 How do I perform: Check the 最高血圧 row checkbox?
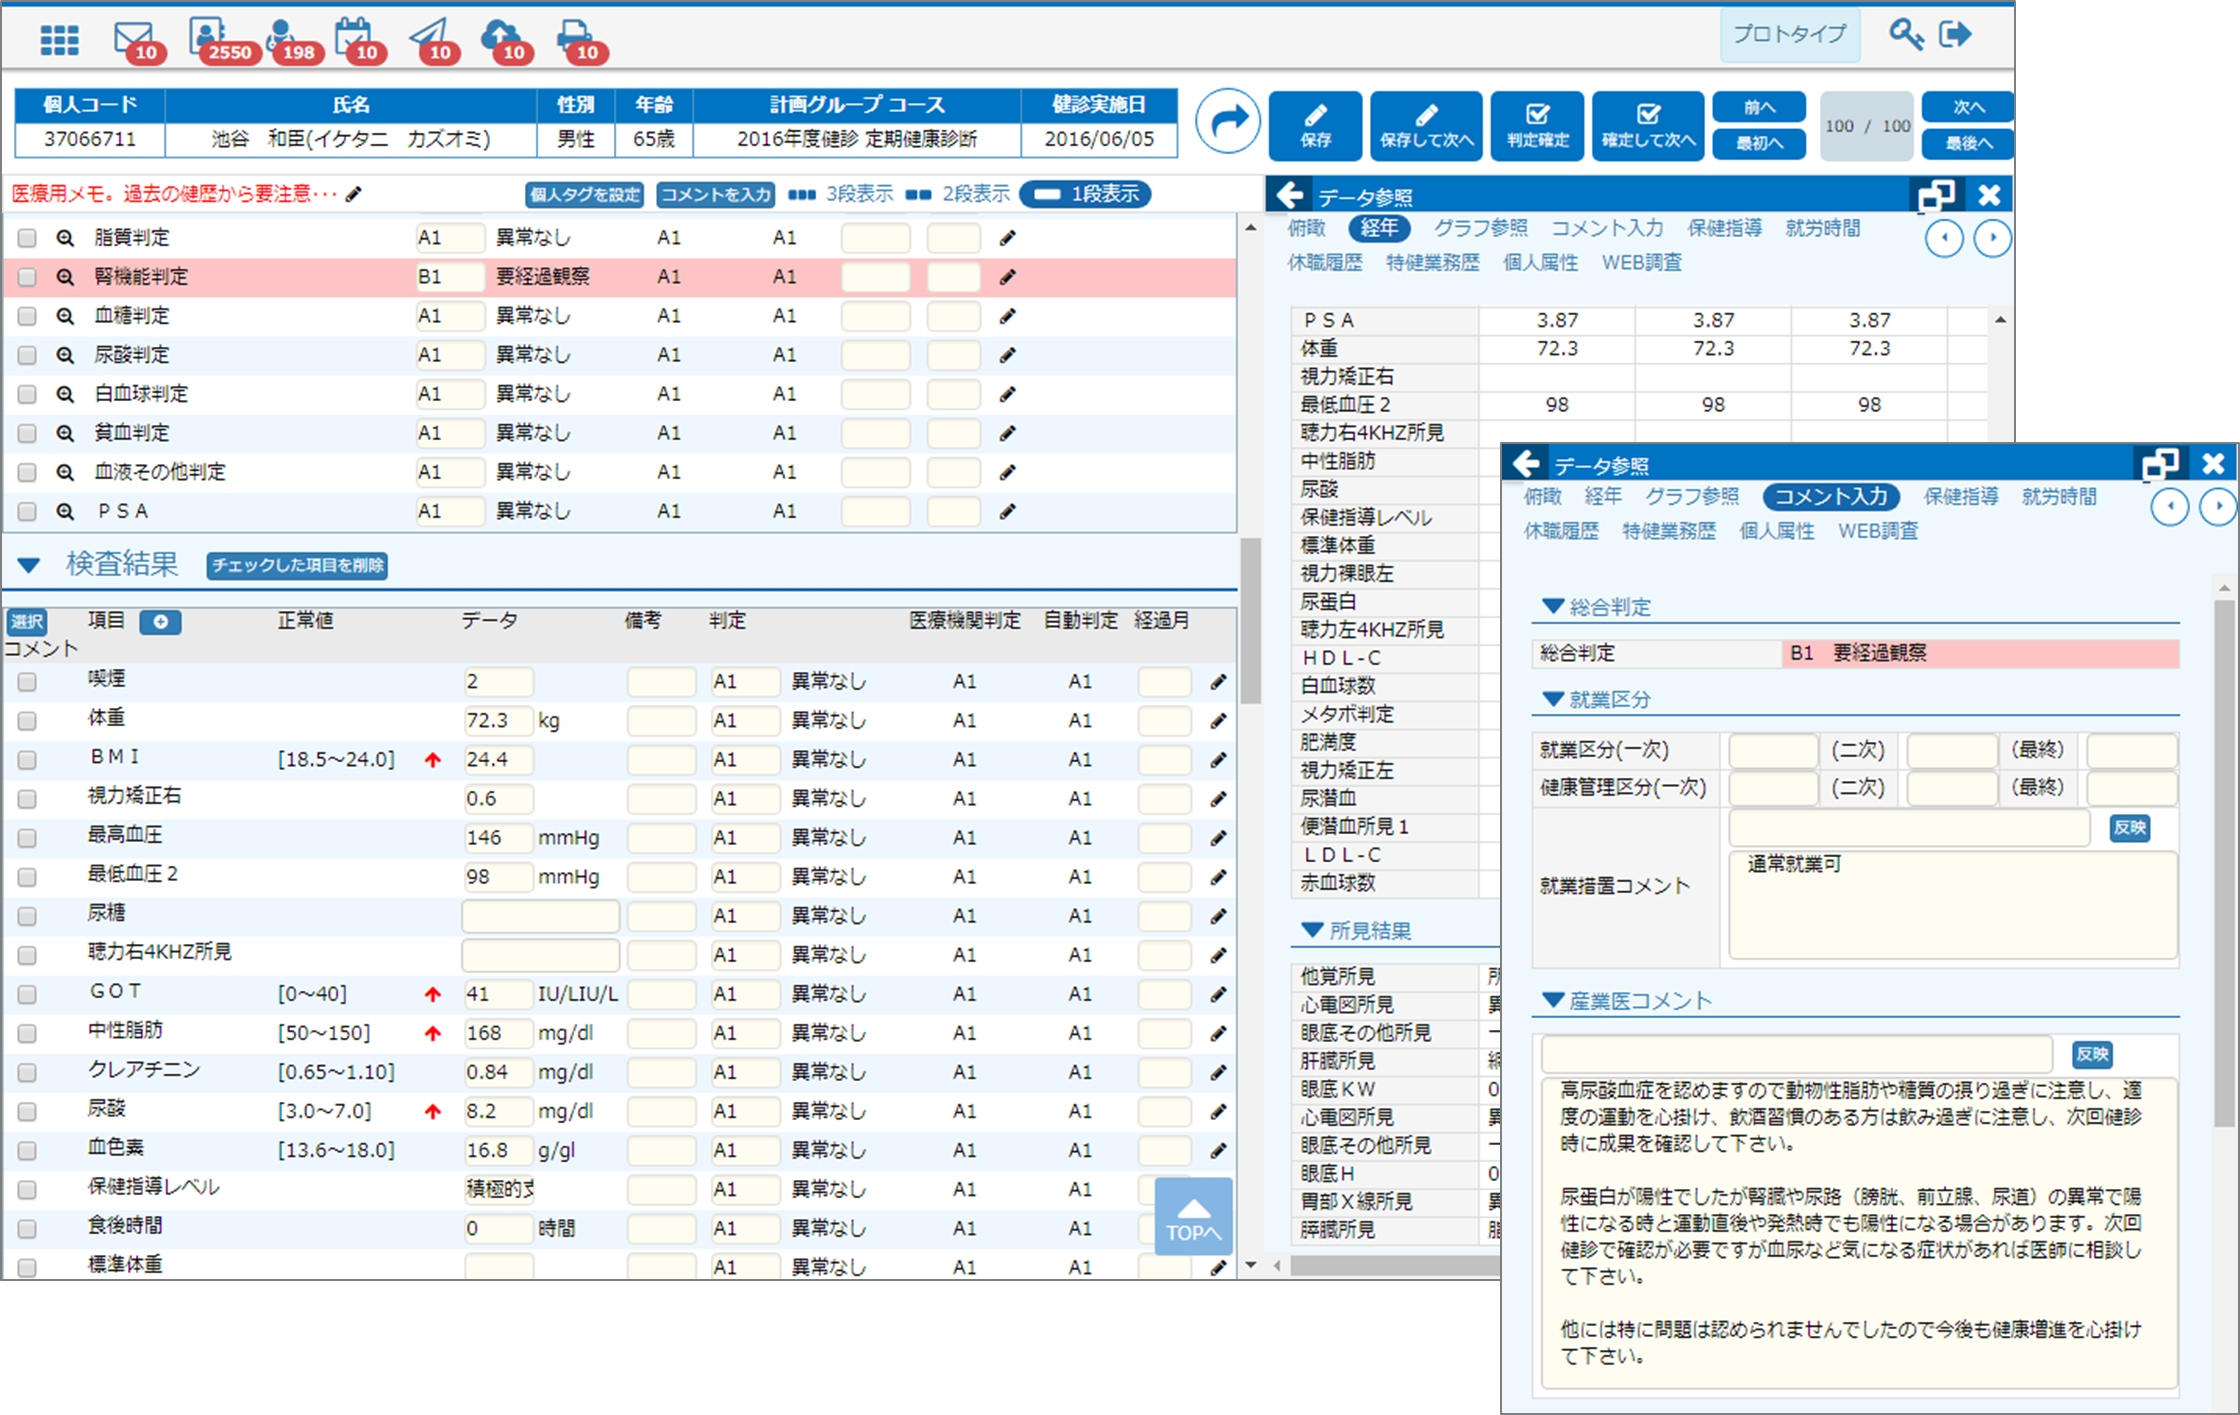(27, 838)
